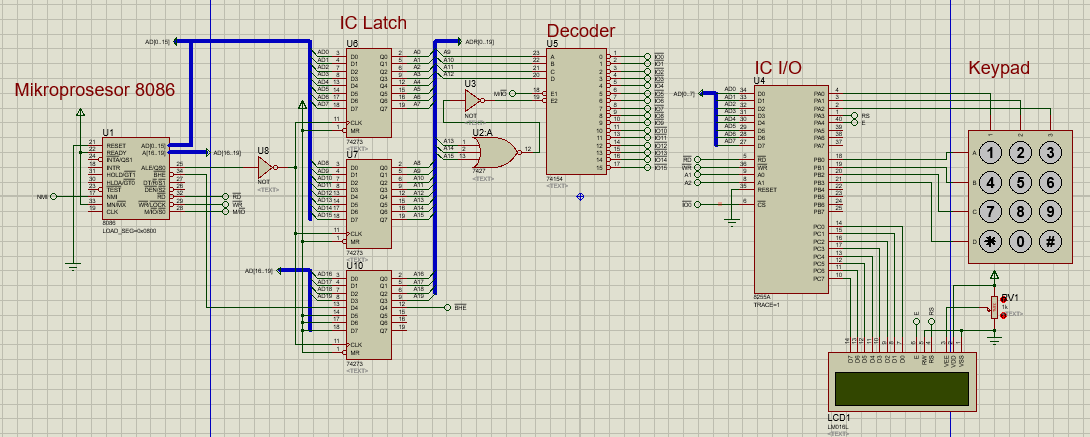1090x437 pixels.
Task: Click the M/IO terminal next to U3
Action: pos(512,94)
